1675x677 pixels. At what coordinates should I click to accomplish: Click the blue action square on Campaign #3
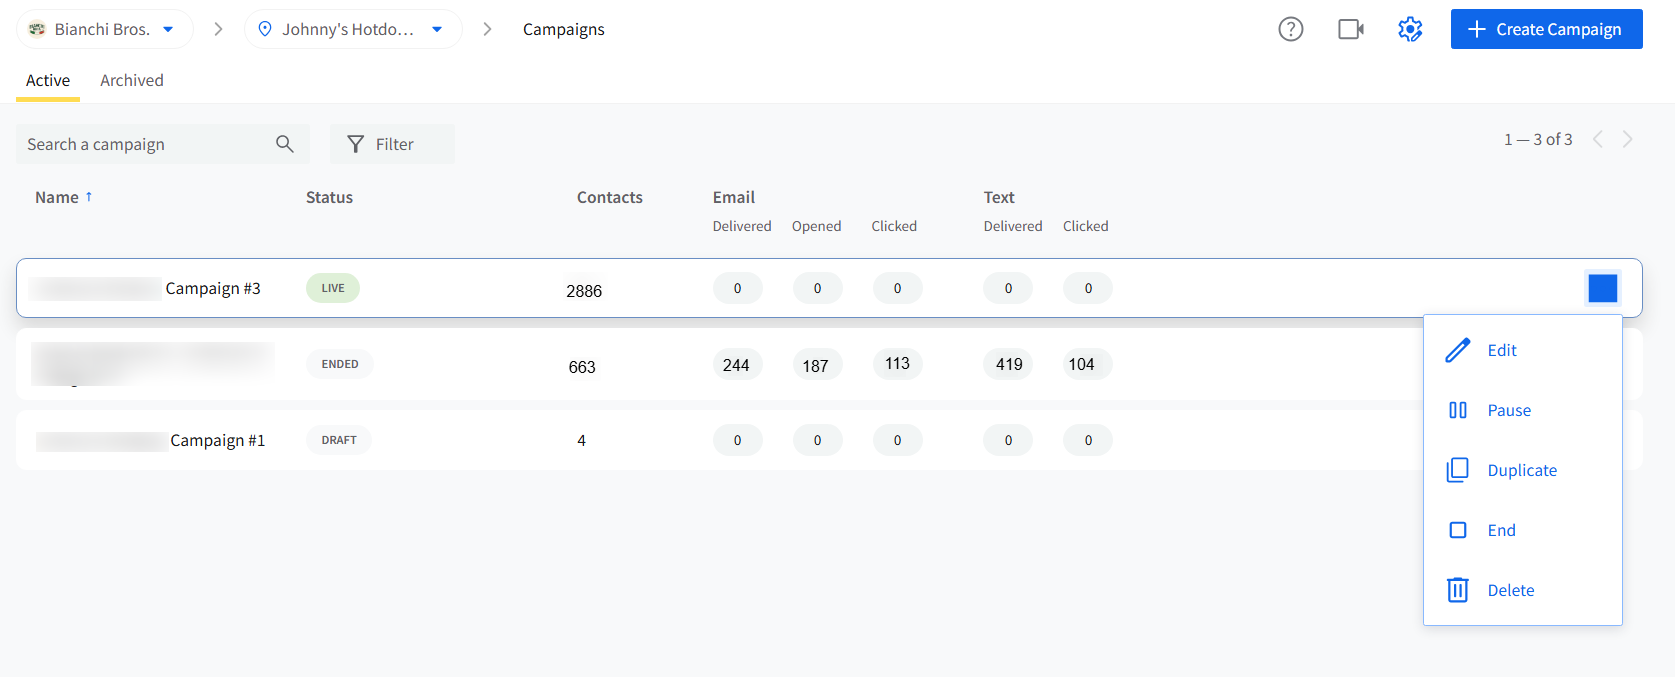click(1603, 288)
